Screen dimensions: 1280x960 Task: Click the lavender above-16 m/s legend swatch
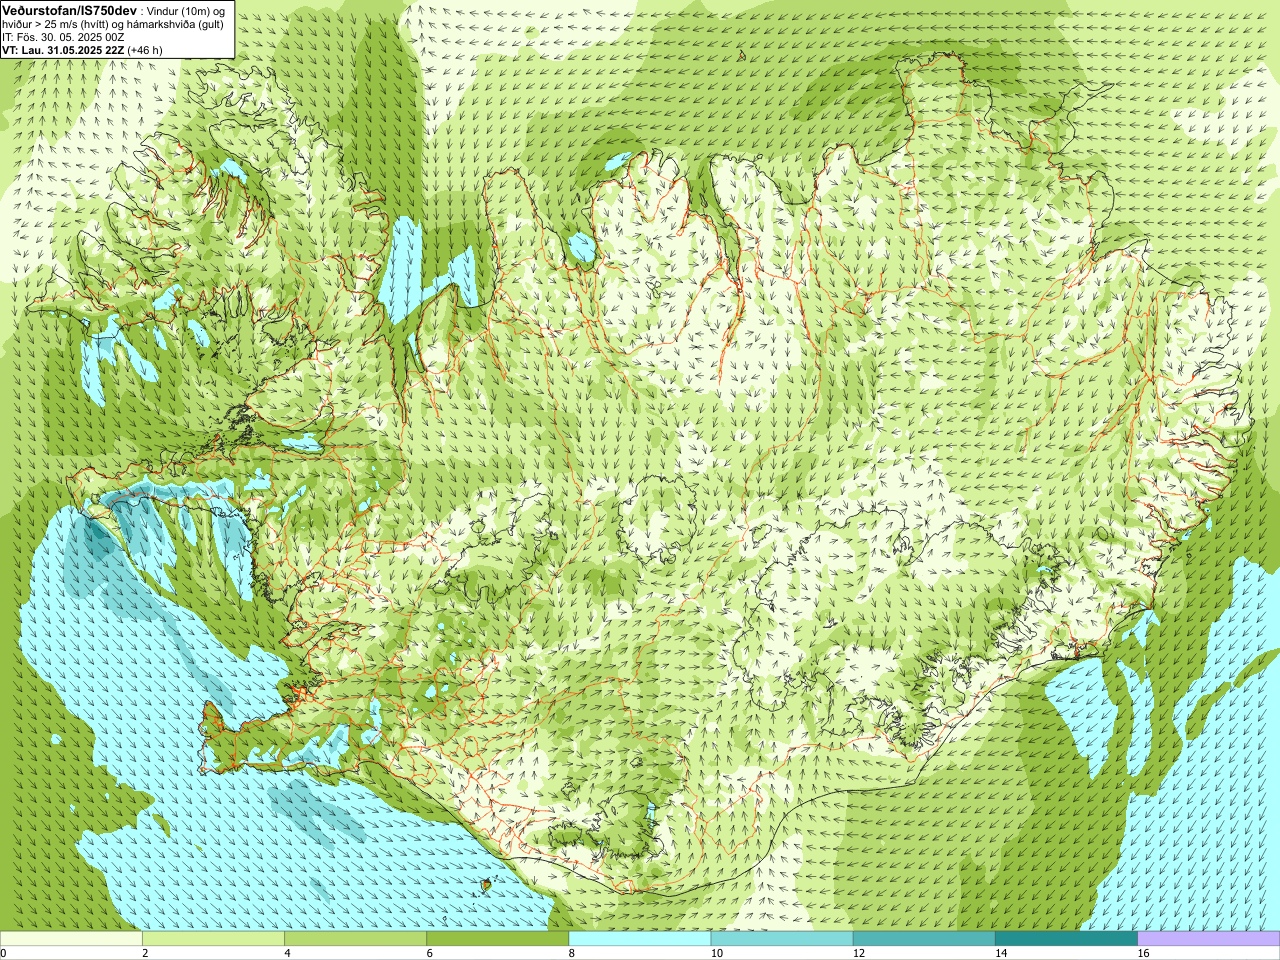tap(1209, 939)
